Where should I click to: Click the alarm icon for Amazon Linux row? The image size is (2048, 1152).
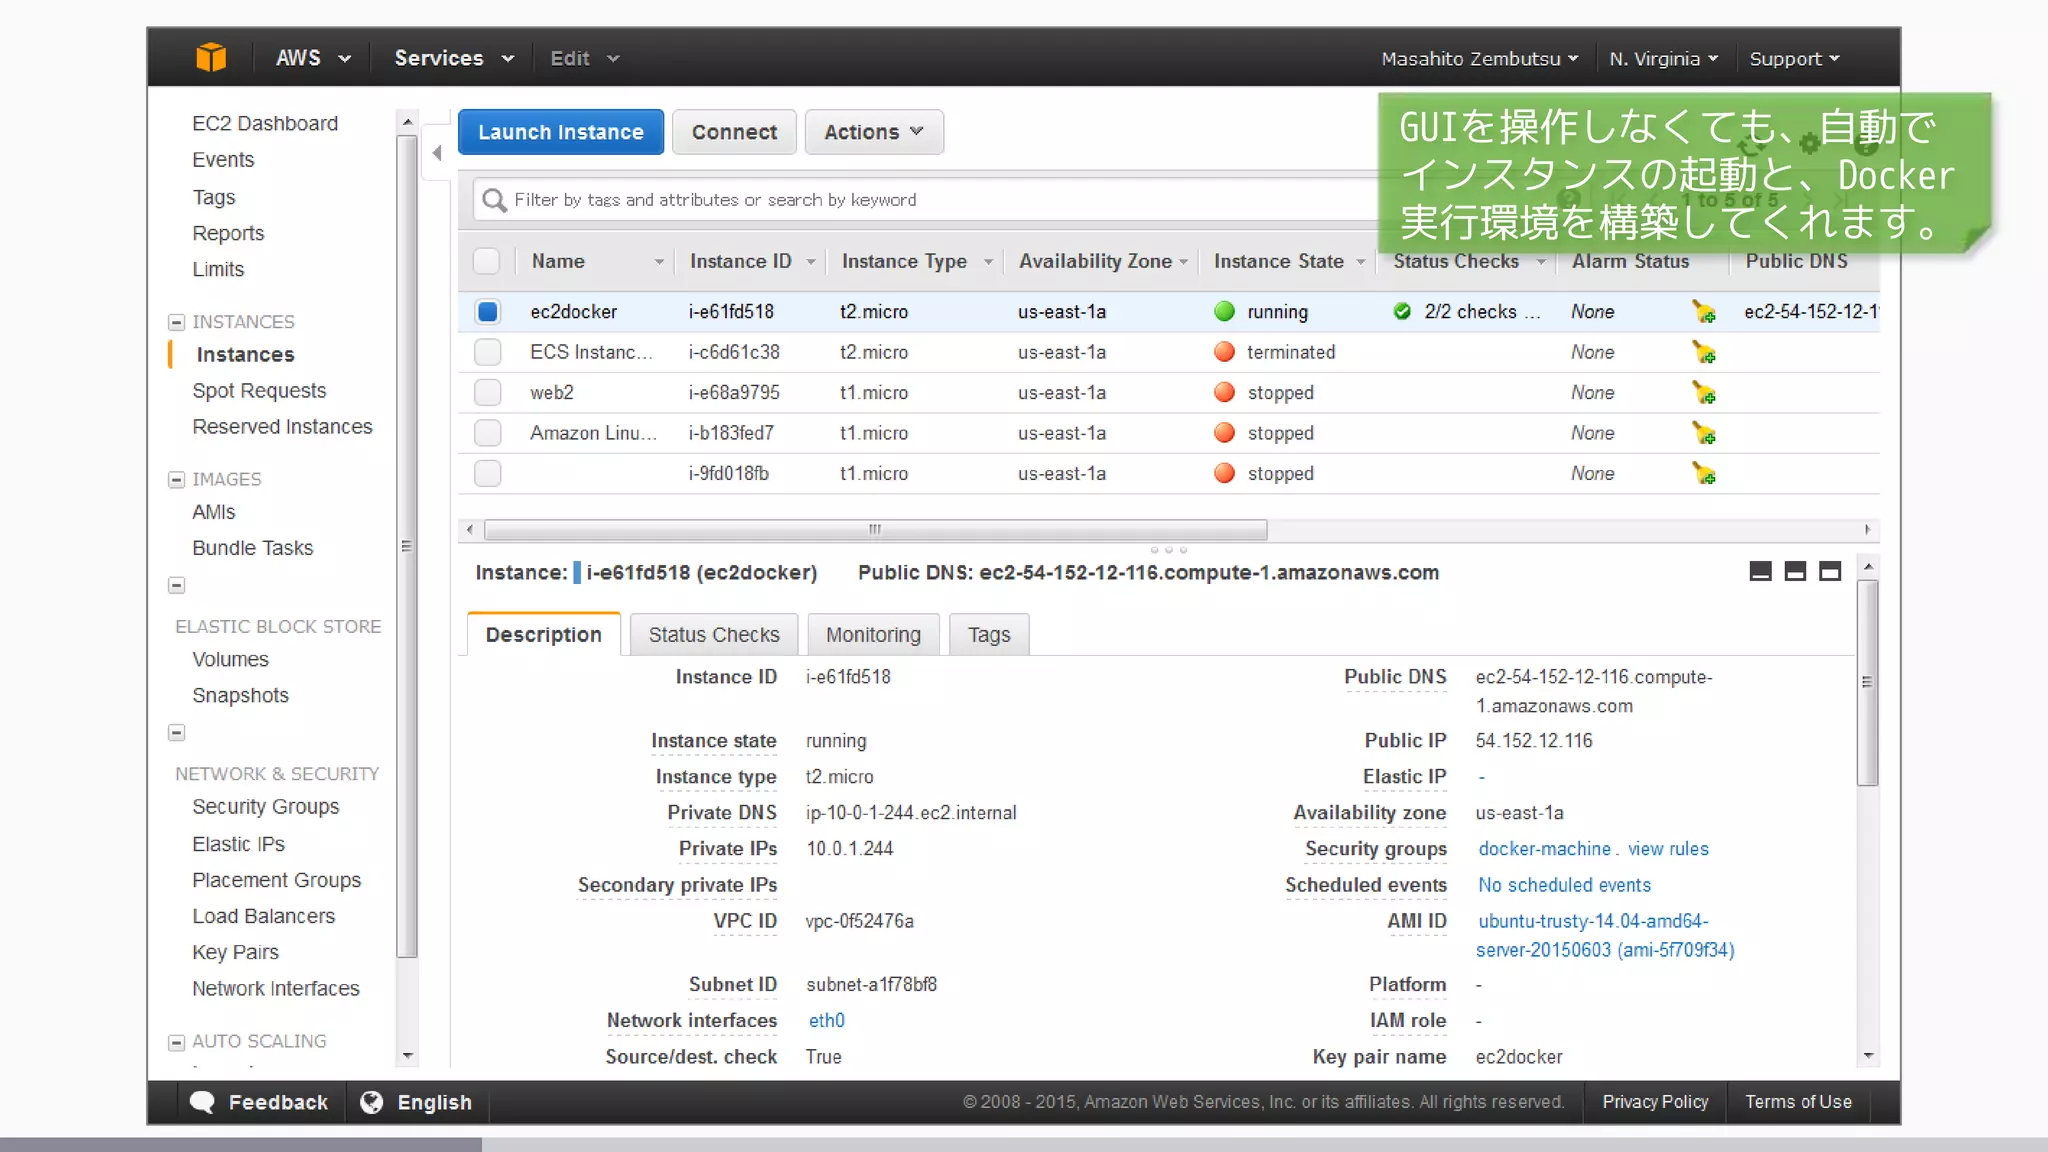tap(1704, 433)
